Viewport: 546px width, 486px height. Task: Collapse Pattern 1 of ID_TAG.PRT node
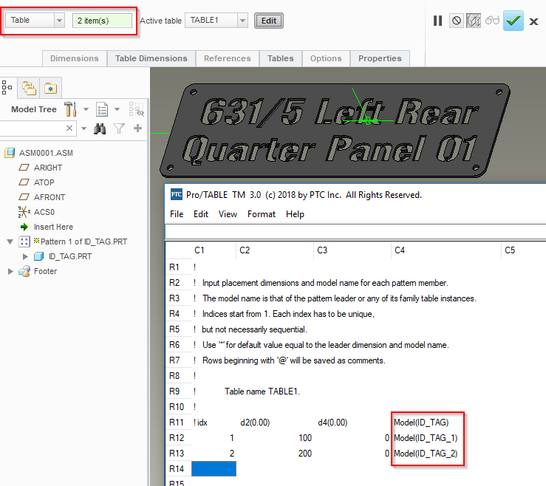(x=10, y=242)
